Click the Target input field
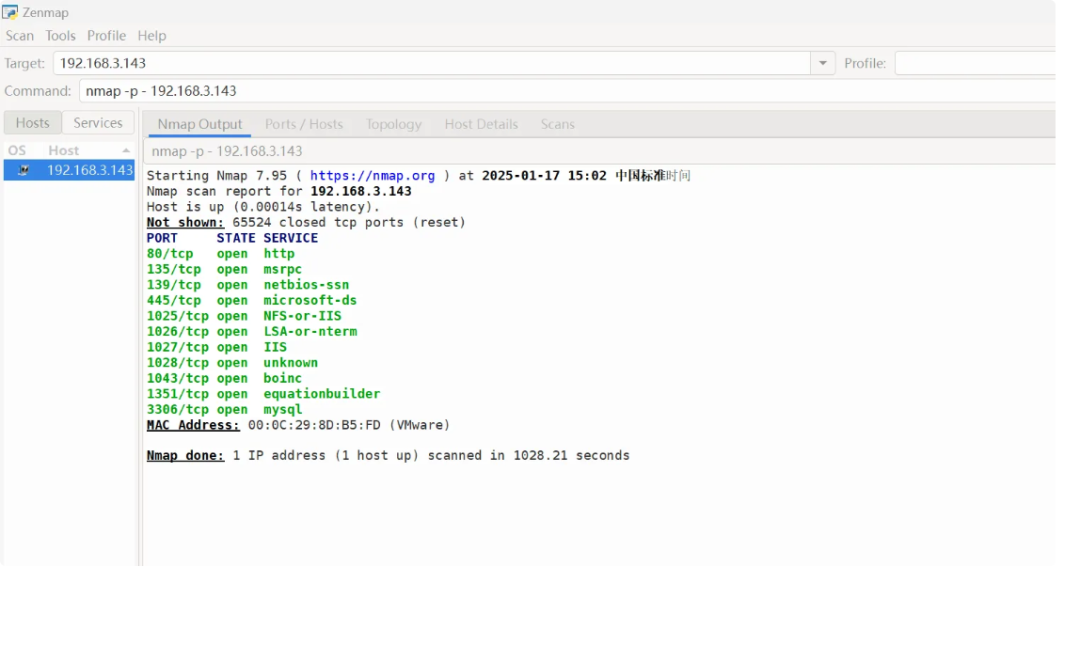This screenshot has height=661, width=1080. (432, 63)
